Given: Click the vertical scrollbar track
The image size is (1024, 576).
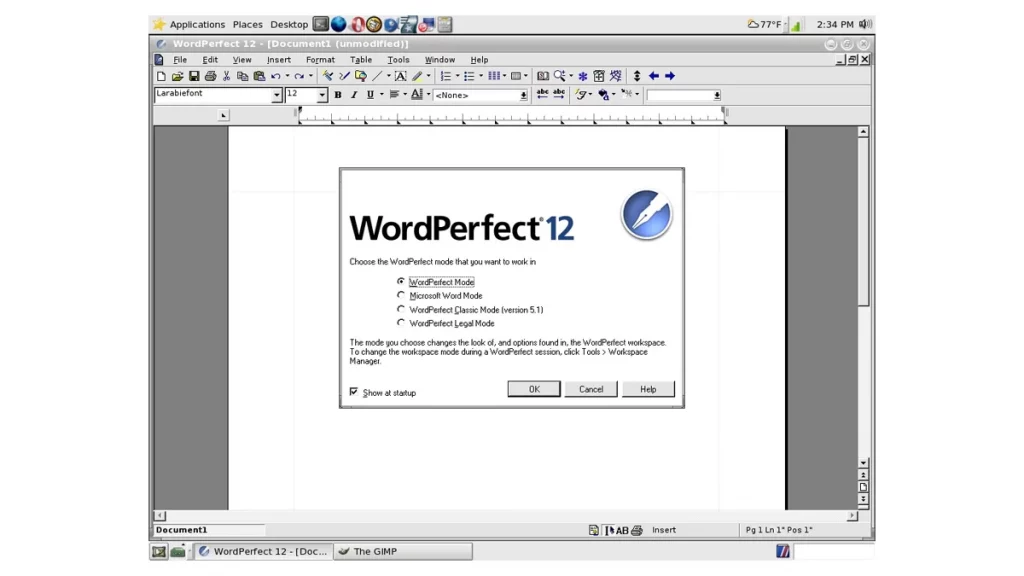Looking at the screenshot, I should pos(863,380).
